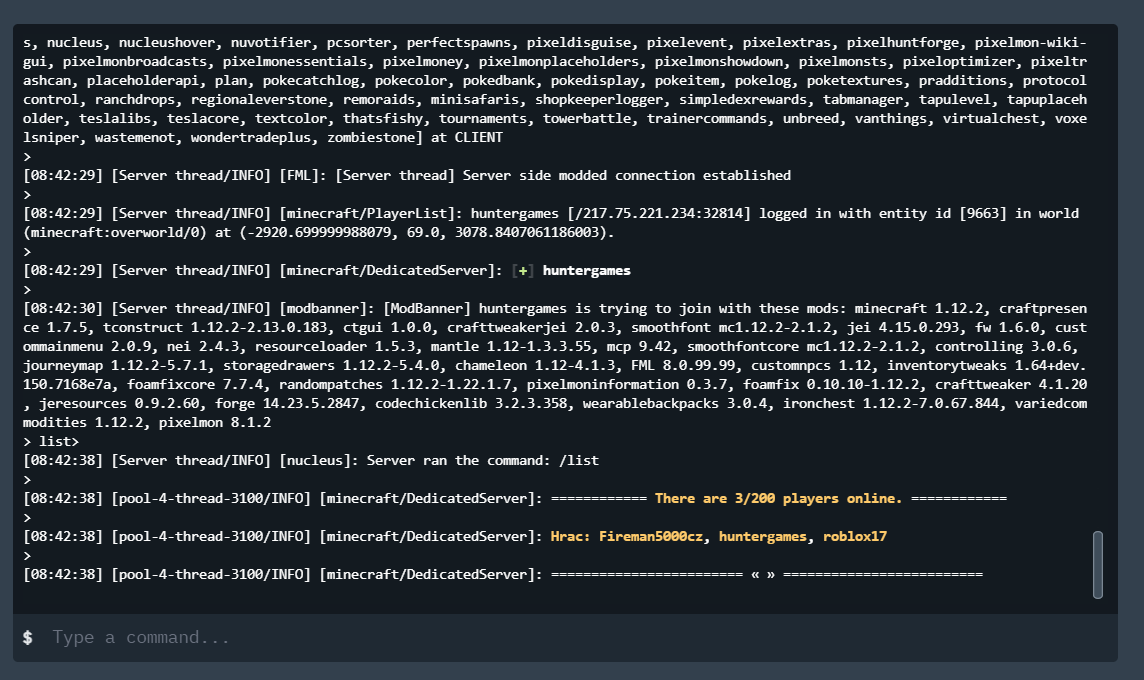Click the '« »' pagination marker in last line
The width and height of the screenshot is (1144, 680).
763,574
